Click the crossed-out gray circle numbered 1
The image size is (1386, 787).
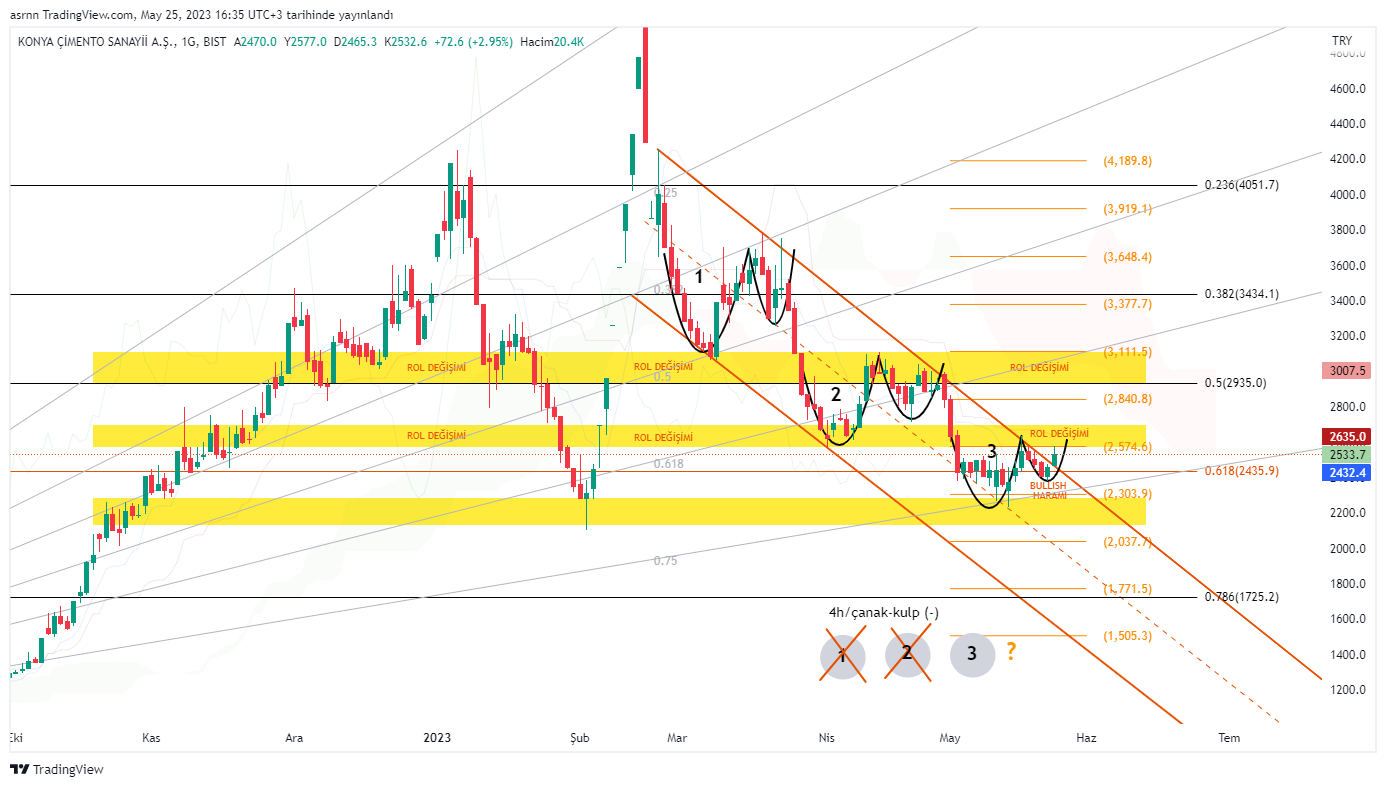click(x=842, y=656)
